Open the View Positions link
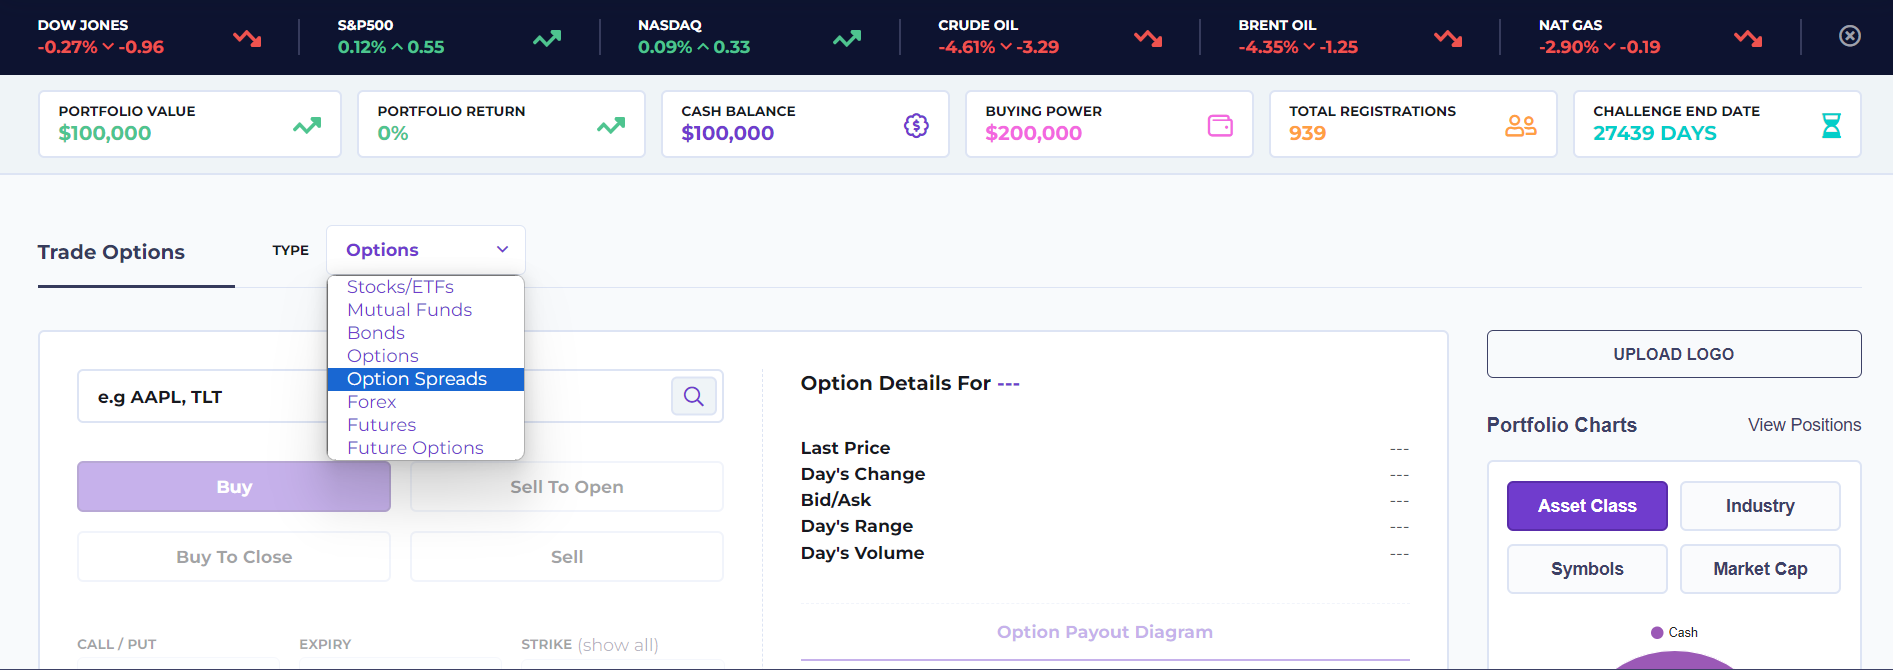Image resolution: width=1893 pixels, height=670 pixels. pyautogui.click(x=1804, y=425)
